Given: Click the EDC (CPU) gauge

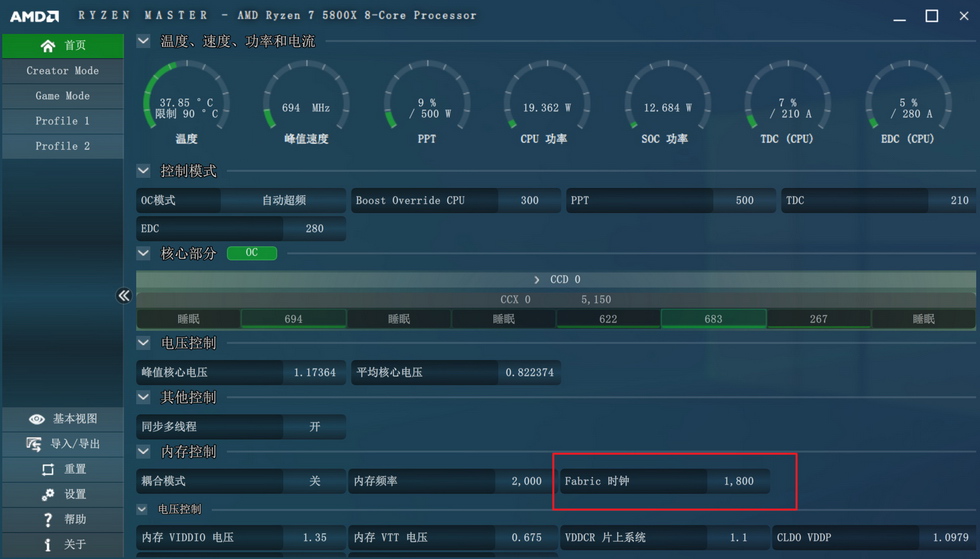Looking at the screenshot, I should click(x=908, y=102).
